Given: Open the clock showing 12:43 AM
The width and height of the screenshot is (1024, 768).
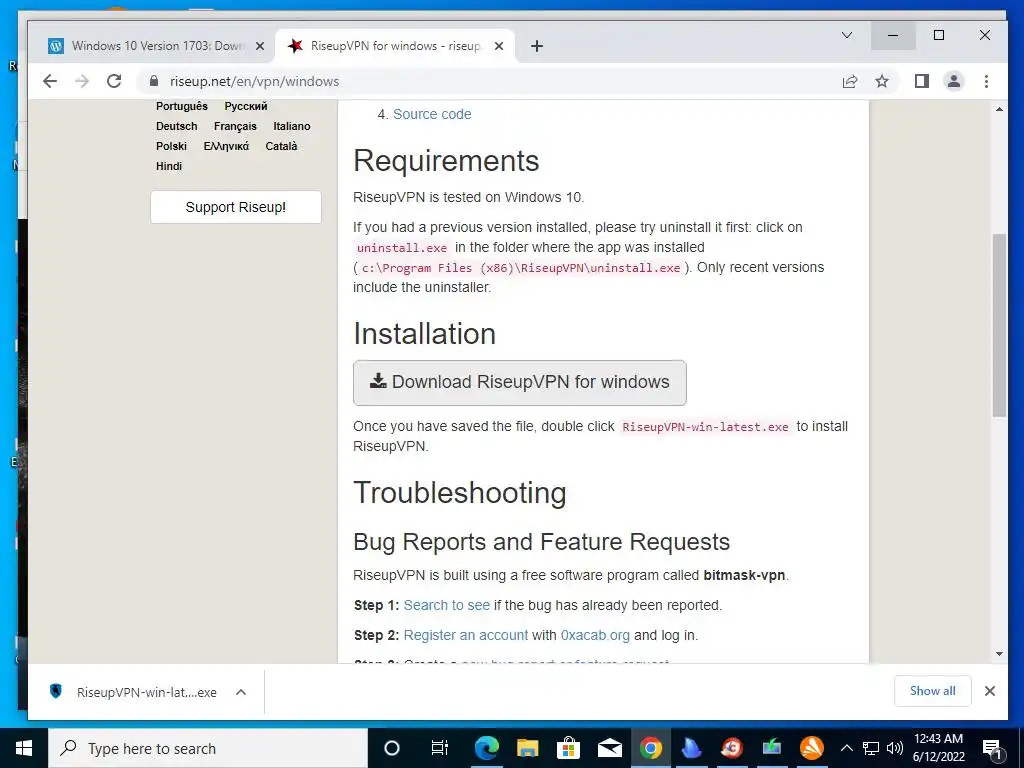Looking at the screenshot, I should pos(938,748).
